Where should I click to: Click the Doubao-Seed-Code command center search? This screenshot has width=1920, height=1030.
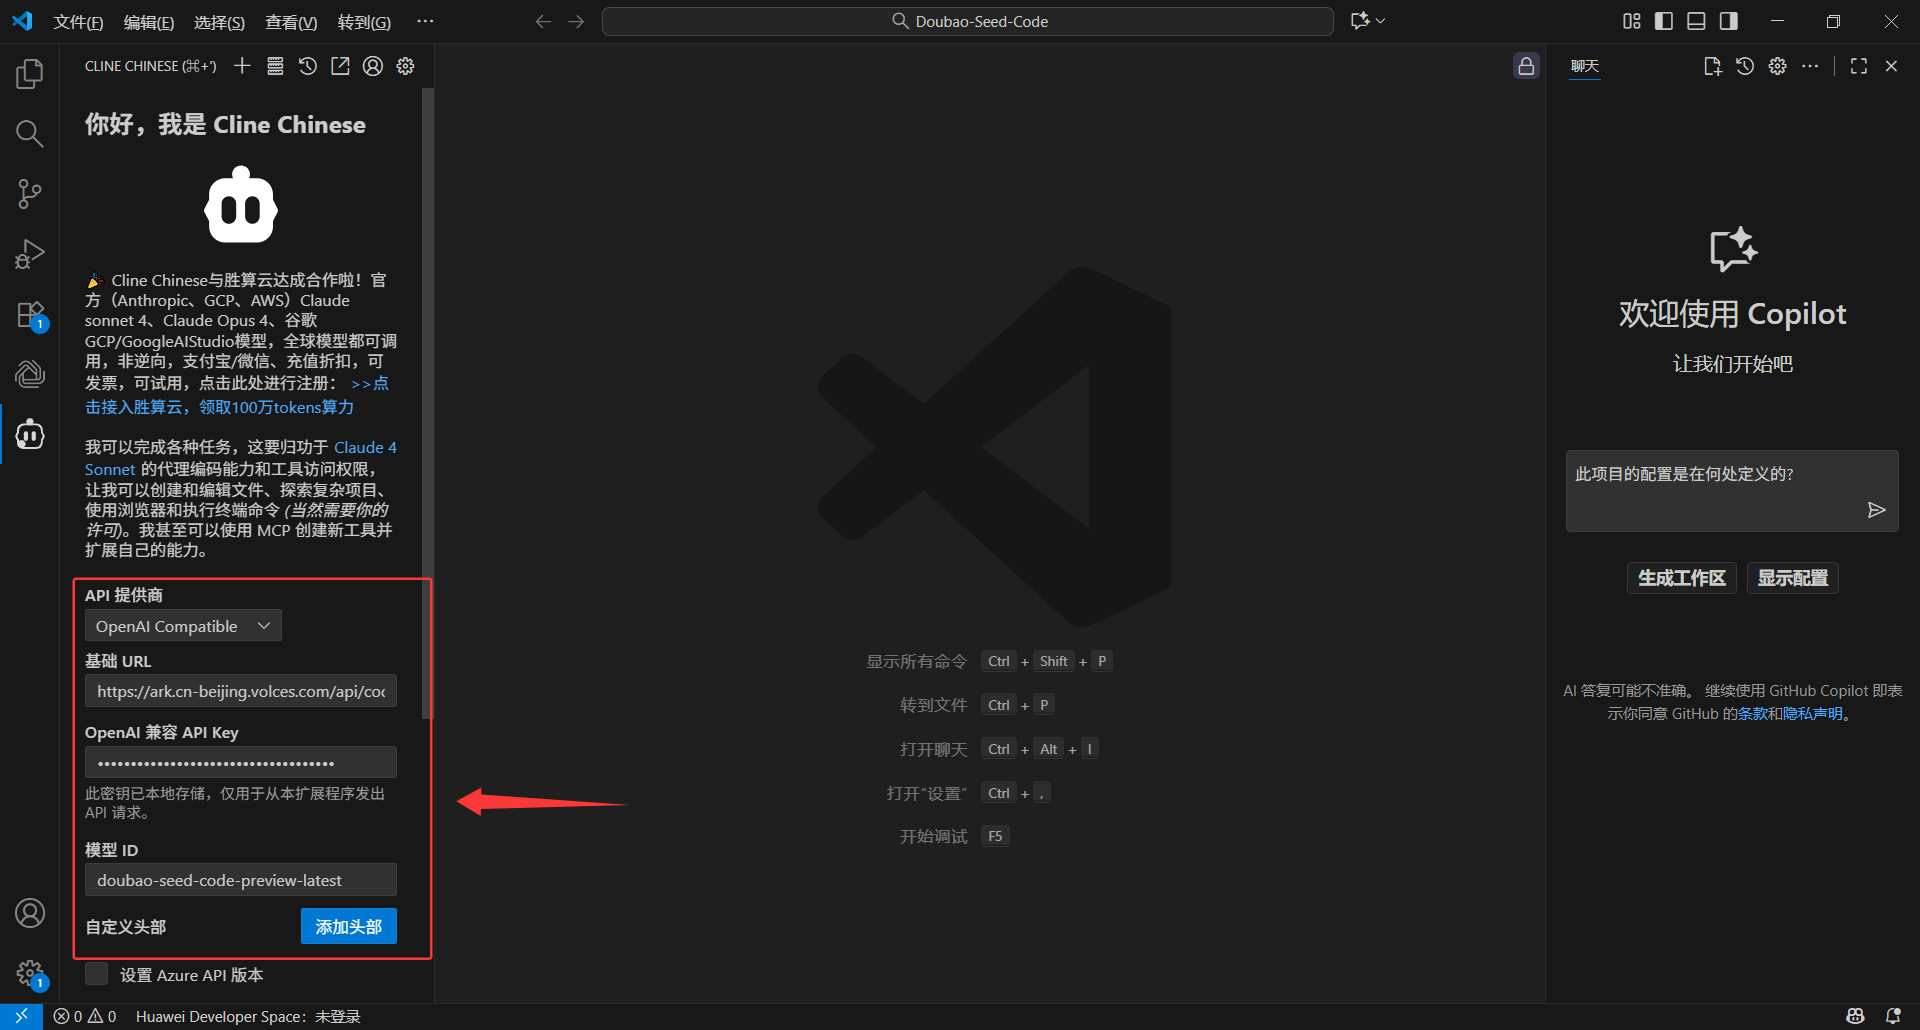point(968,21)
